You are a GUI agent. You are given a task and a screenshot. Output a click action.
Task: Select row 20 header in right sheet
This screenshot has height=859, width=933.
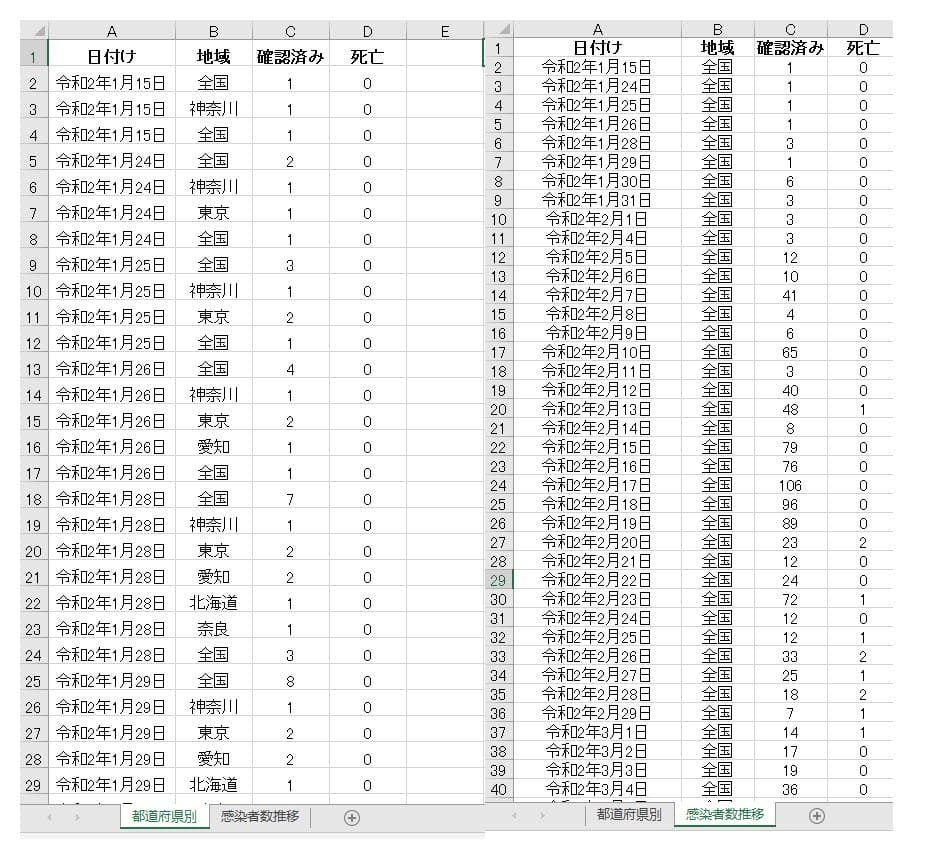[499, 409]
